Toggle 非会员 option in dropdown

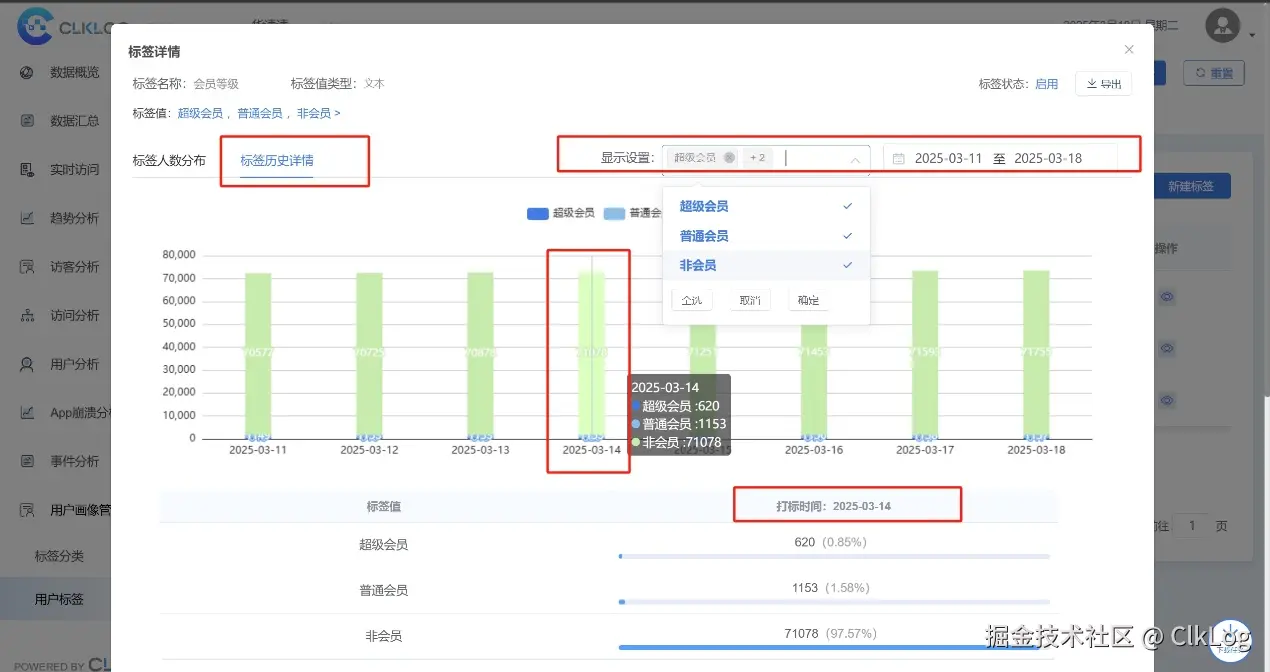click(x=766, y=265)
